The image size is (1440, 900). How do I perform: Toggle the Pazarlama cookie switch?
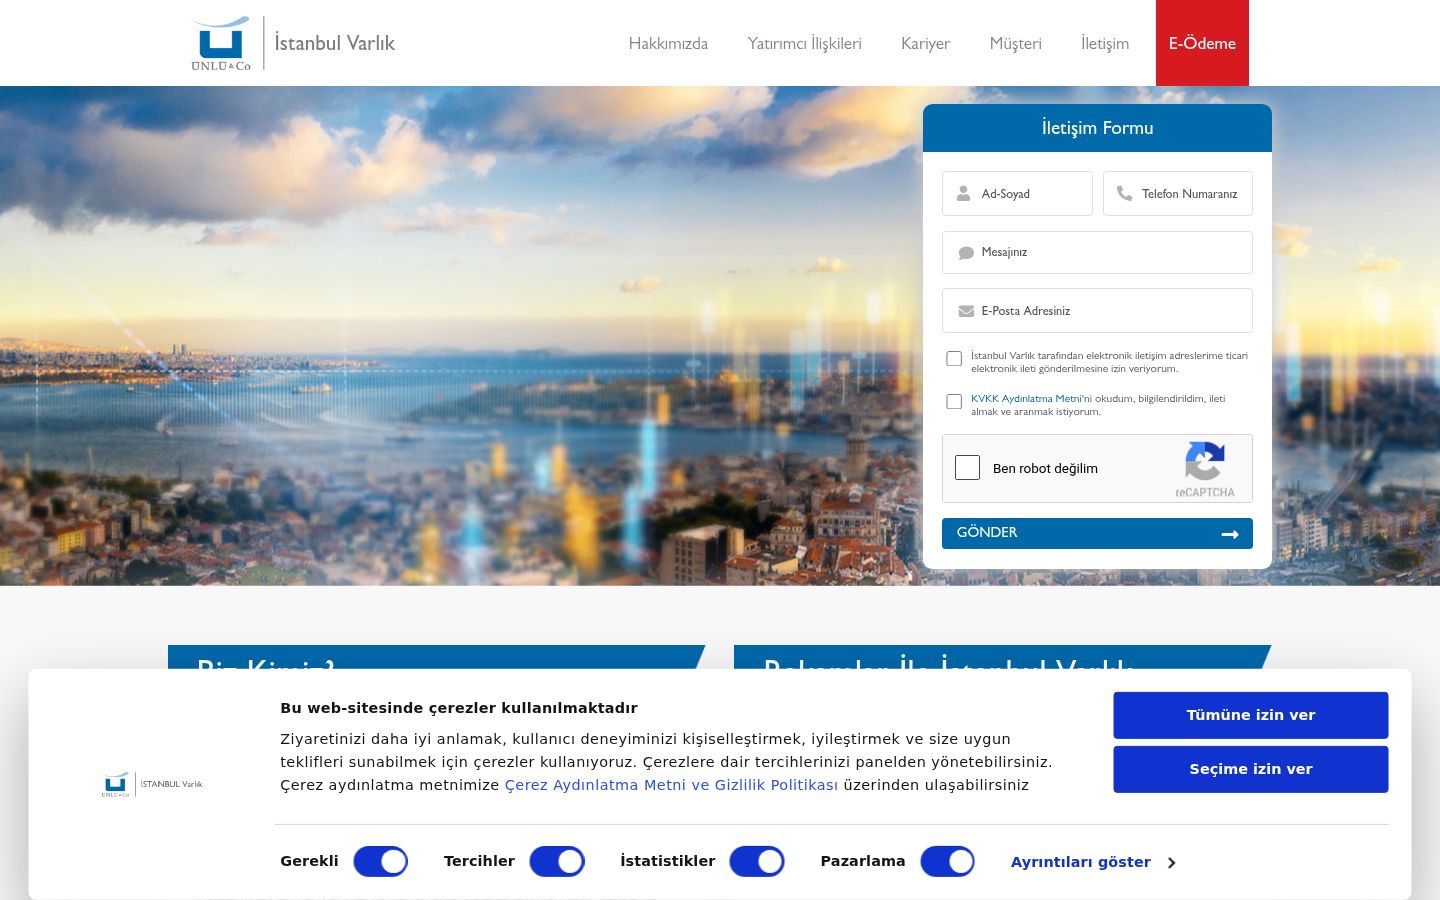coord(947,861)
